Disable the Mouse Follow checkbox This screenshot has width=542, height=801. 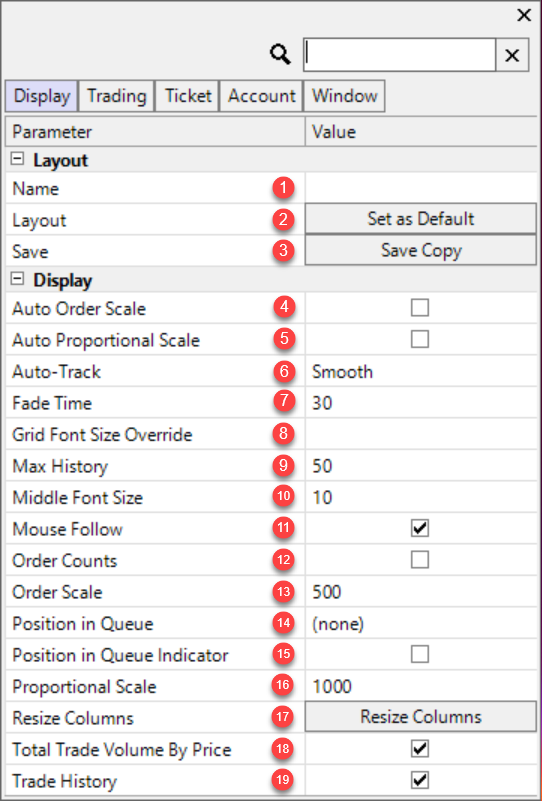pyautogui.click(x=420, y=529)
